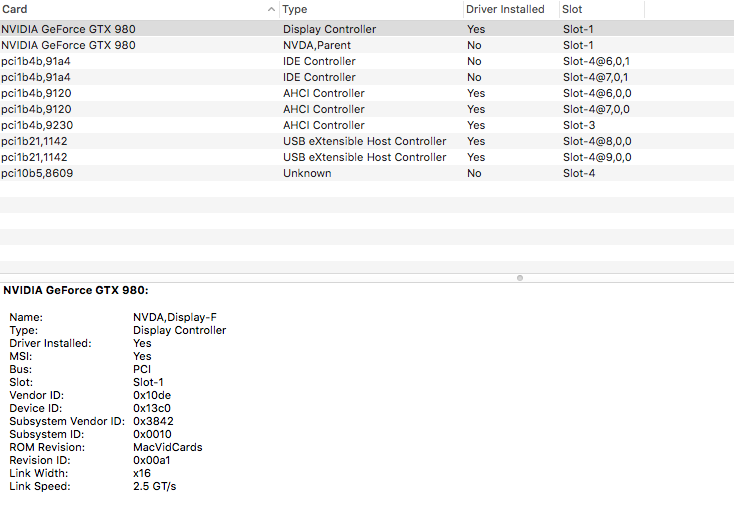
Task: Click the Slot-1 value in detail pane
Action: (x=148, y=382)
